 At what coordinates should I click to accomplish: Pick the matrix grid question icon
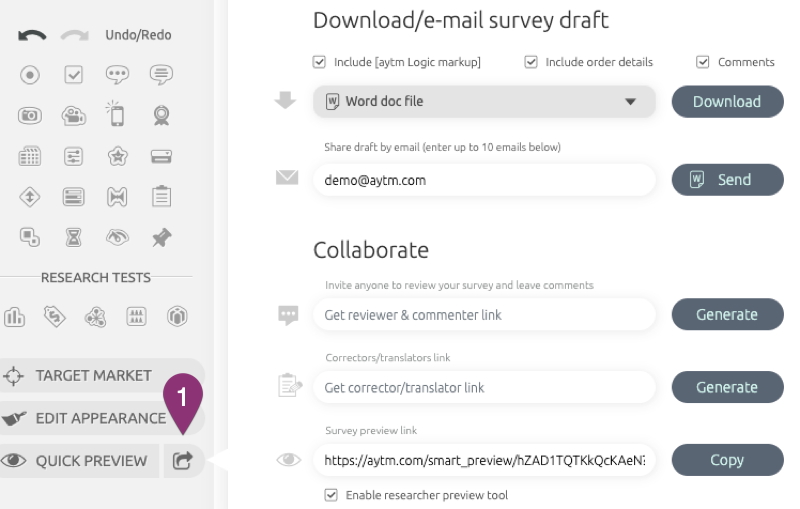pos(30,157)
